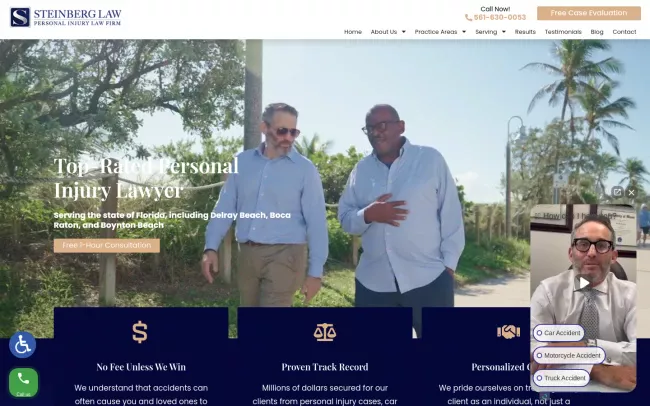
Task: Select the Car Accident option
Action: 558,333
